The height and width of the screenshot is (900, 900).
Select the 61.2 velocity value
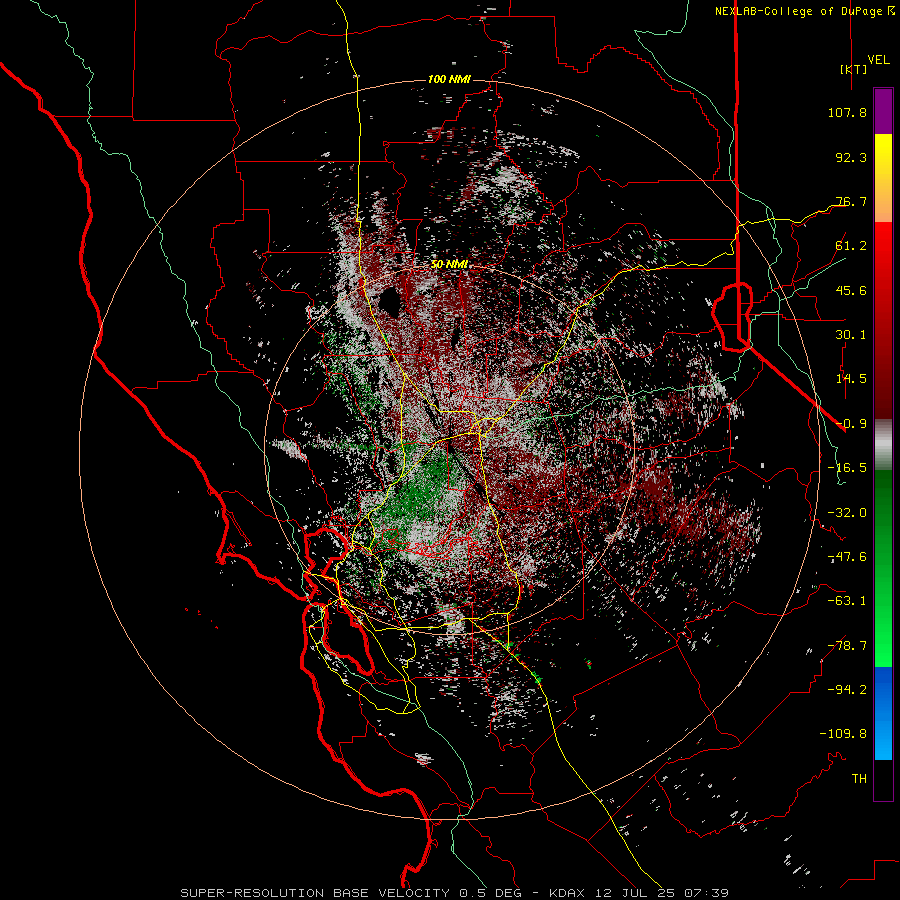tap(851, 246)
